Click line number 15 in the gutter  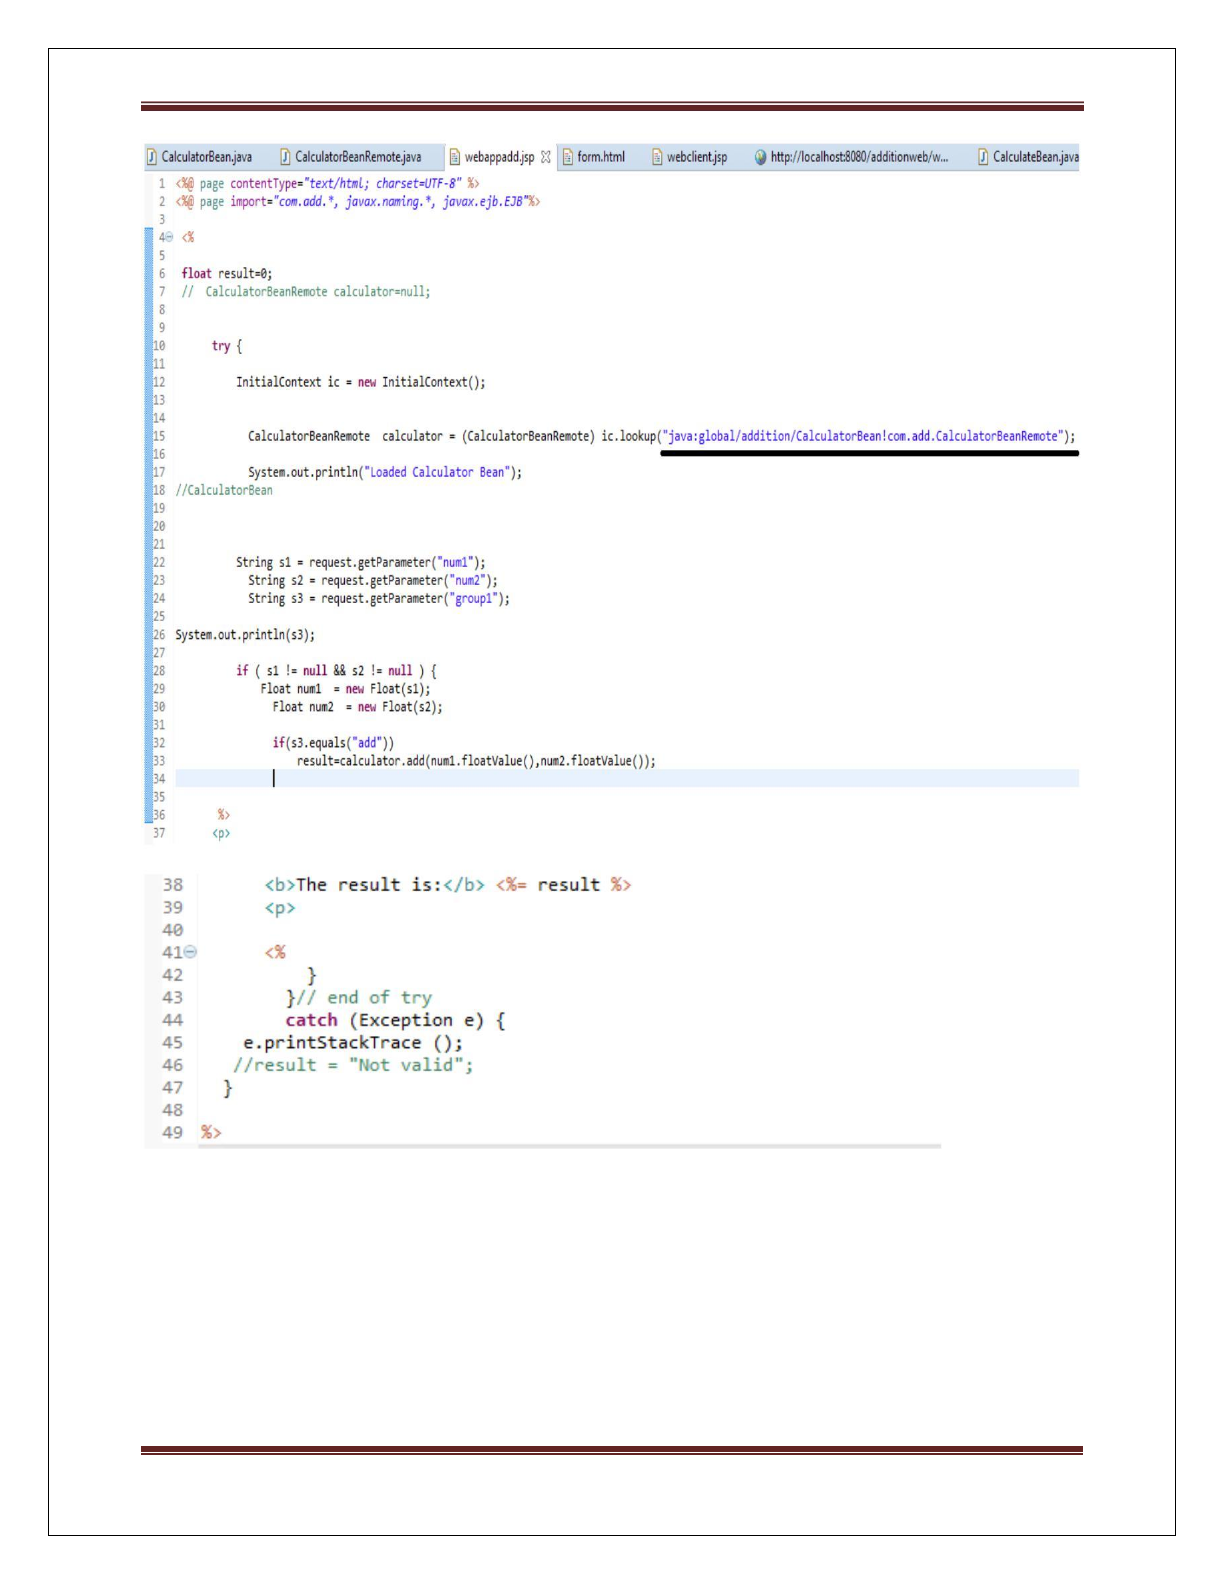coord(159,436)
